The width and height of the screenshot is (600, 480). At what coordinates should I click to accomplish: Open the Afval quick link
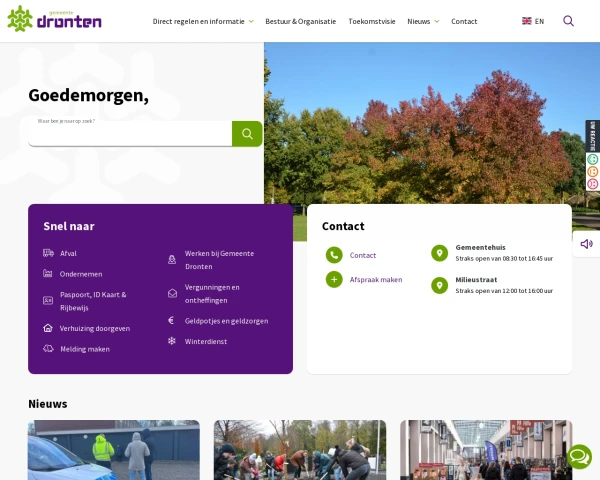click(68, 253)
